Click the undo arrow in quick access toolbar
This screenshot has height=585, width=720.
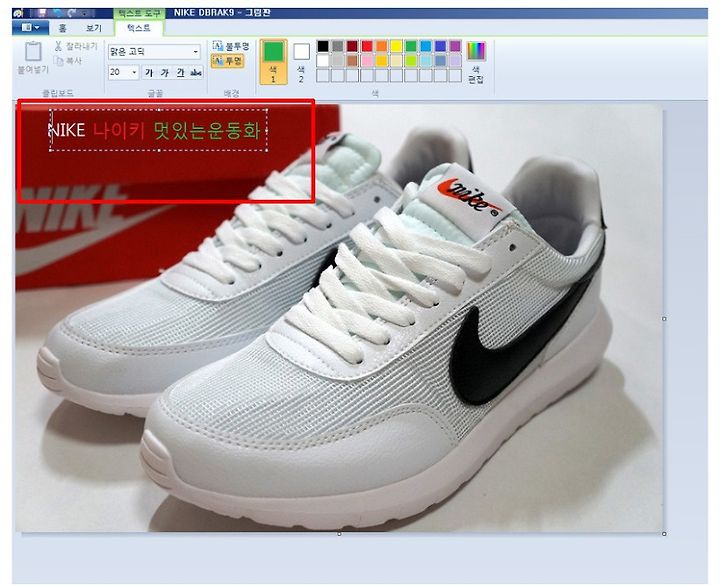point(57,13)
